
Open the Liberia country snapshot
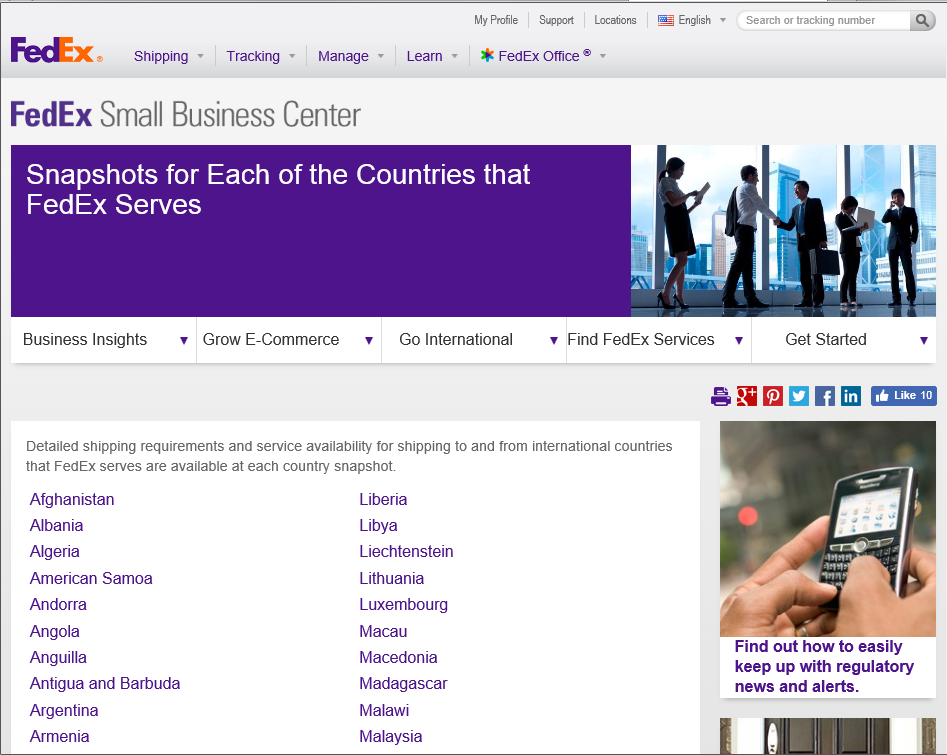point(383,500)
